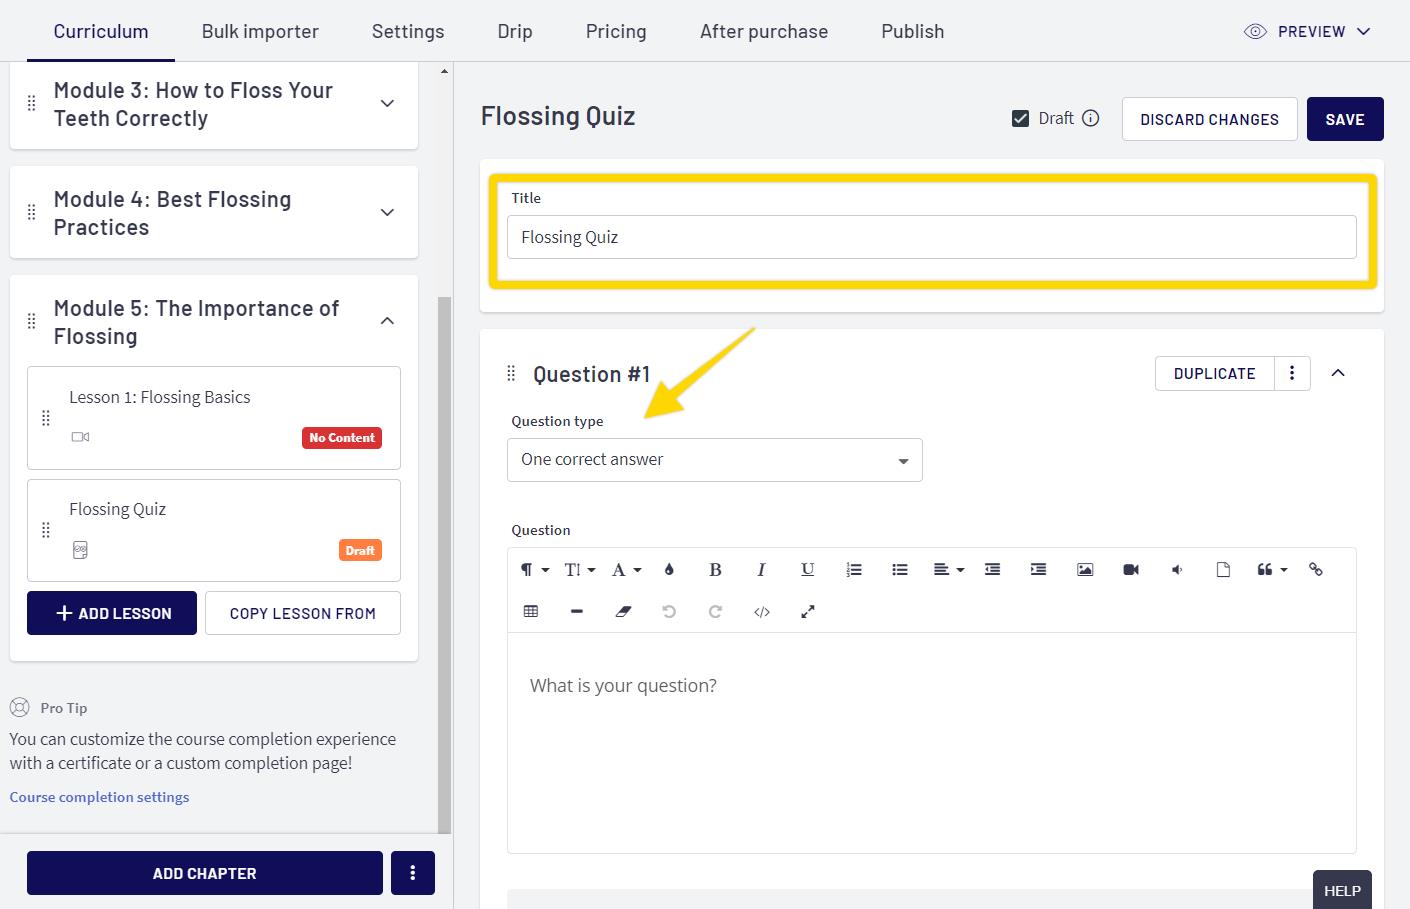
Task: Open the Question #1 more options menu
Action: coord(1292,373)
